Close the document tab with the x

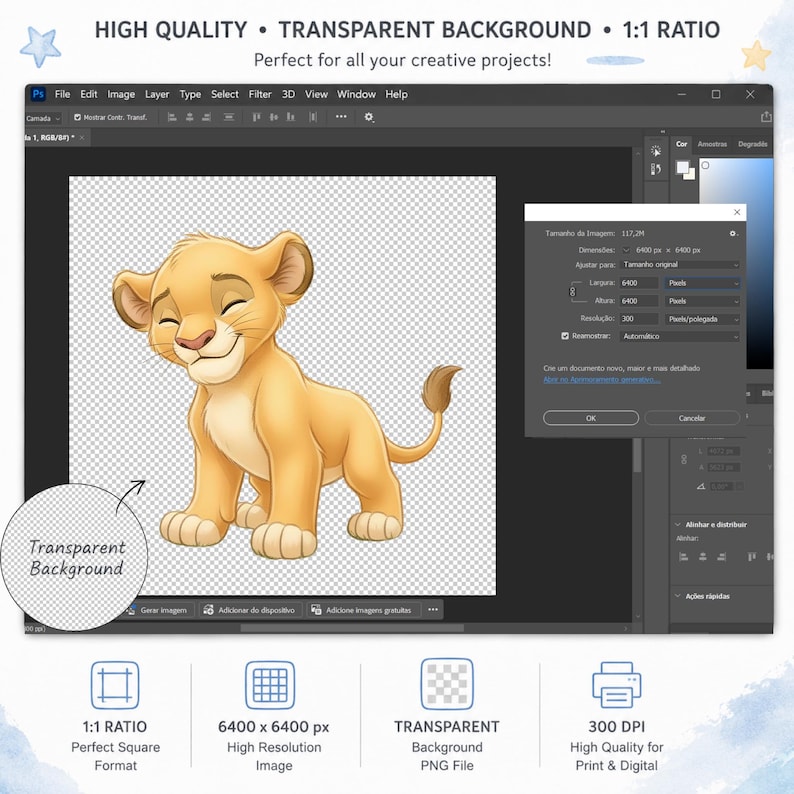82,137
